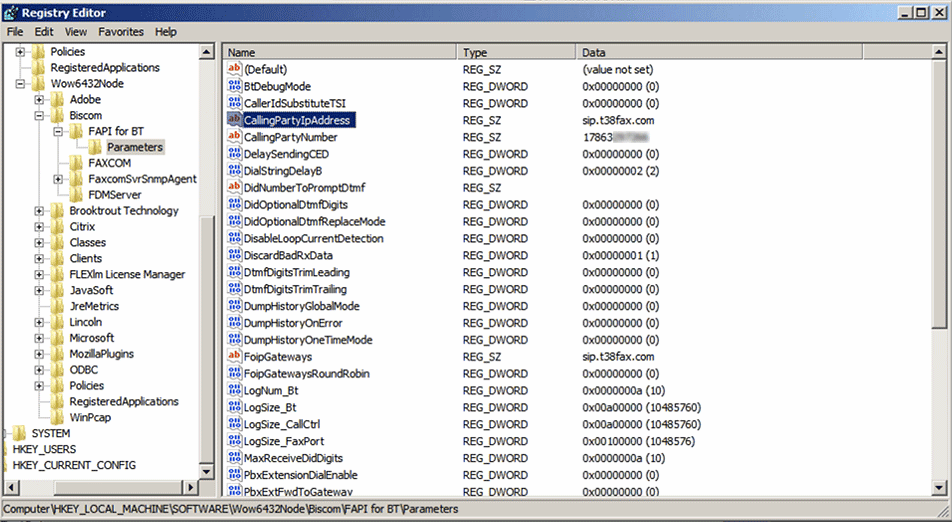This screenshot has width=952, height=522.
Task: Click the DialStringDelayB value icon
Action: pos(234,171)
